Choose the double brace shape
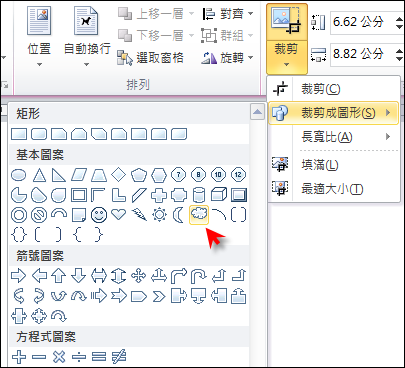Image resolution: width=405 pixels, height=368 pixels. pos(19,235)
